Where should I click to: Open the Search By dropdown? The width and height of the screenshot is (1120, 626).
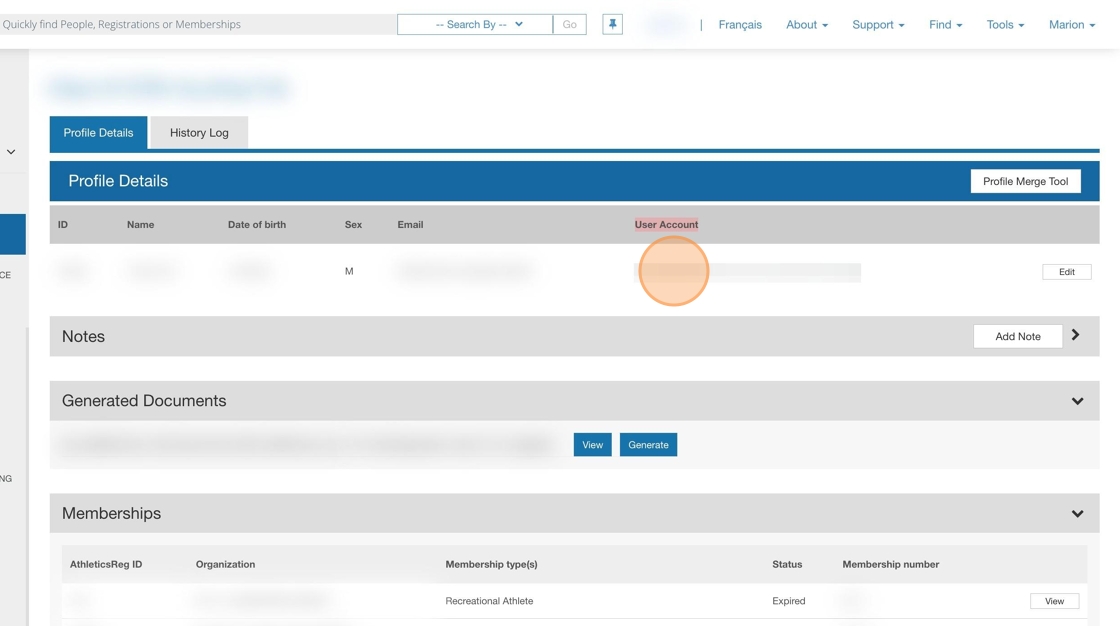(x=475, y=24)
